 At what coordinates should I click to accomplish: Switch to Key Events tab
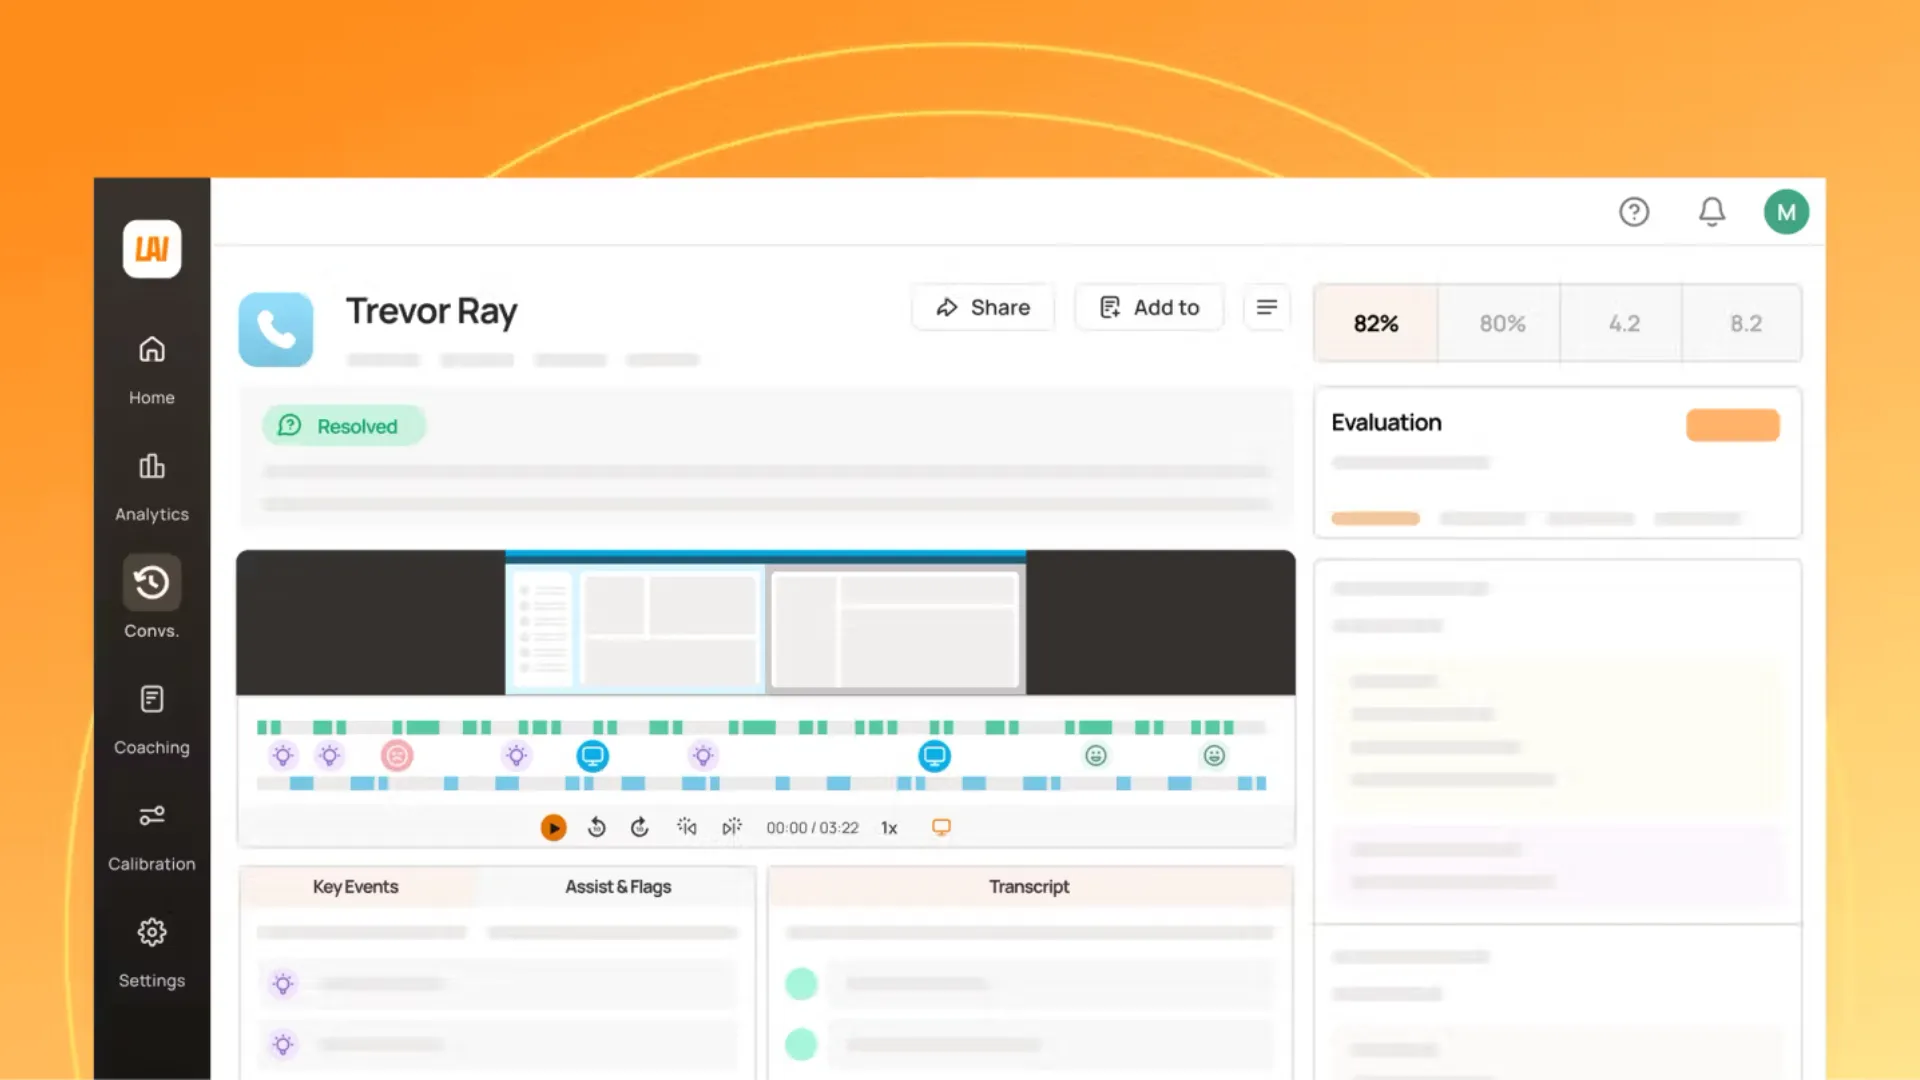[x=355, y=887]
